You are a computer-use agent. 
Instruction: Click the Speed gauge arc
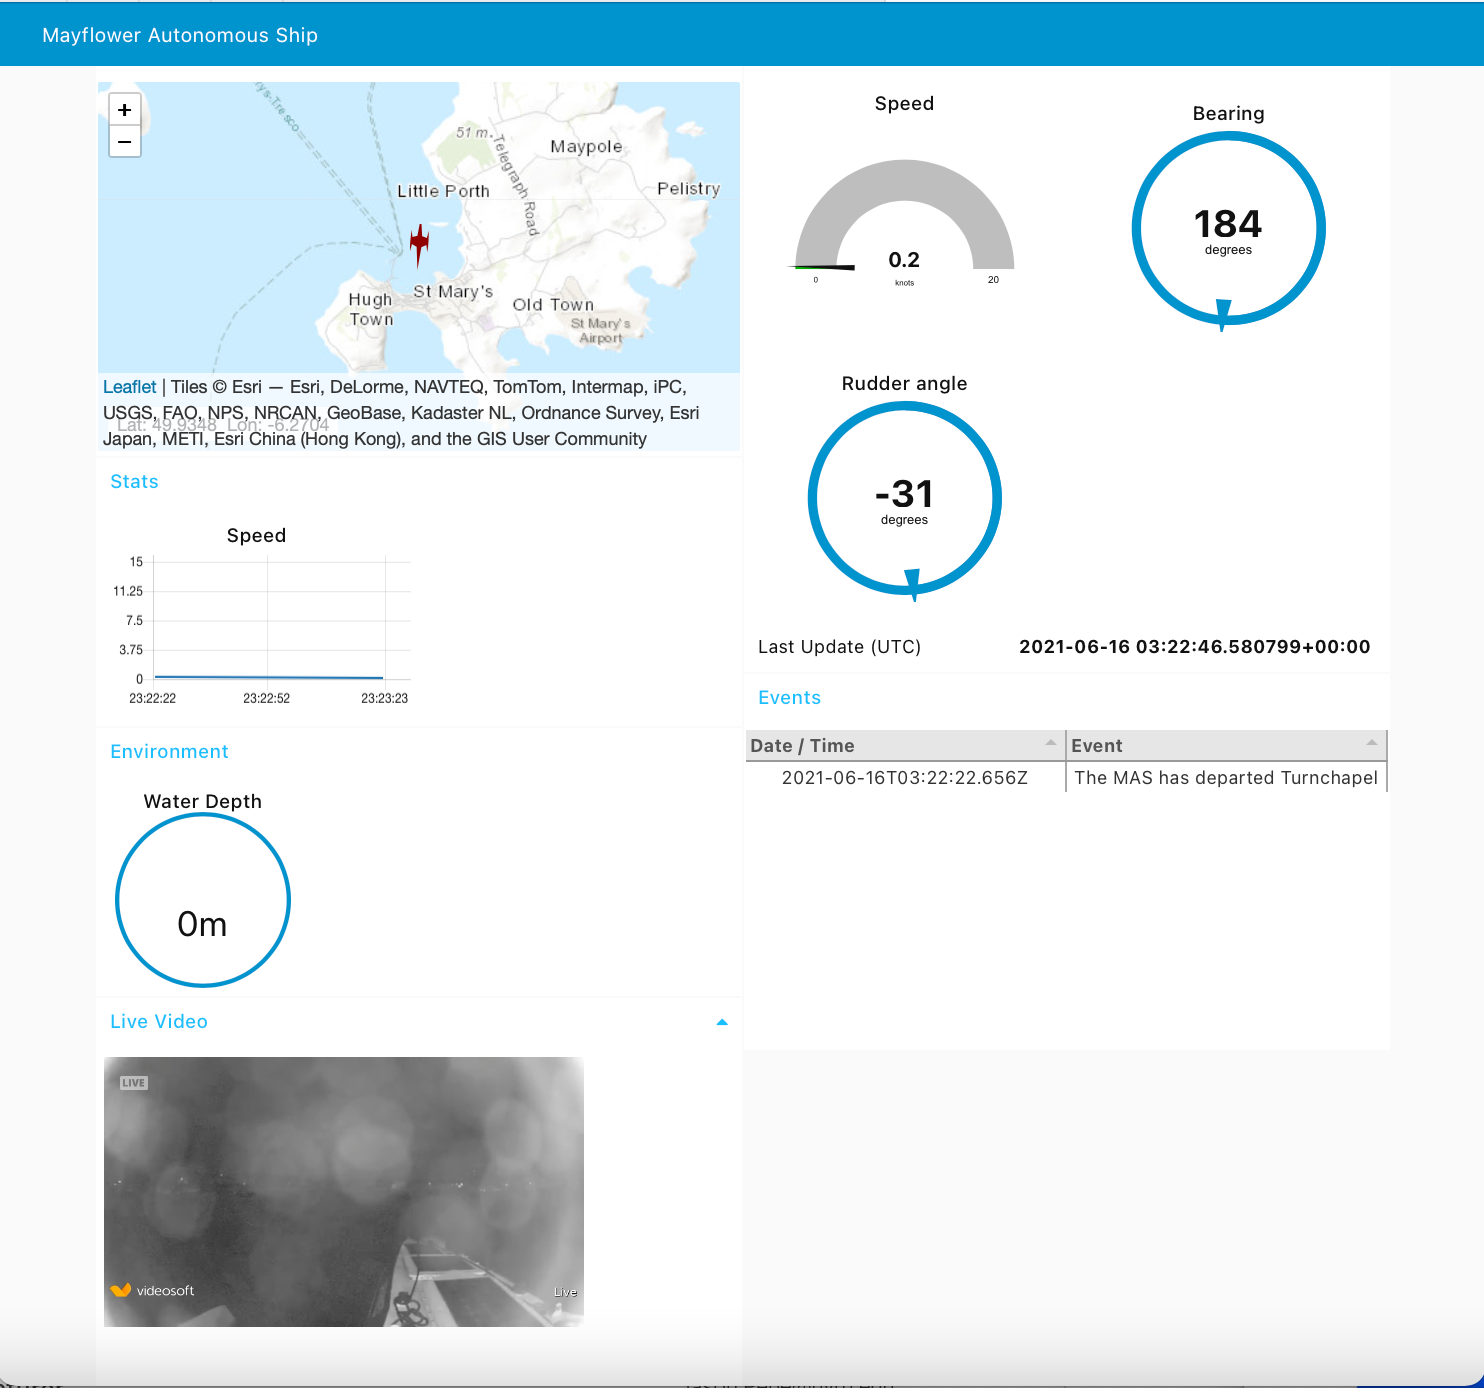[904, 185]
